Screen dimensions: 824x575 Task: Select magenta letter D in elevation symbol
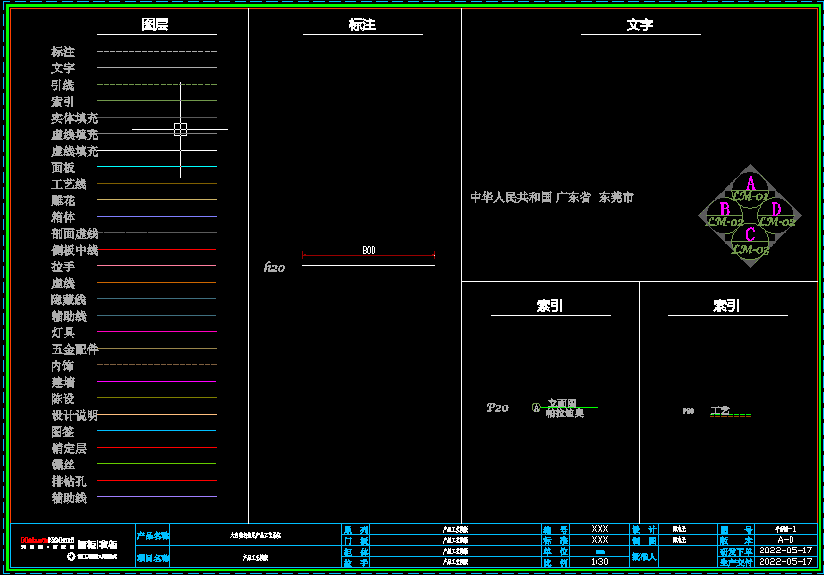pos(776,208)
